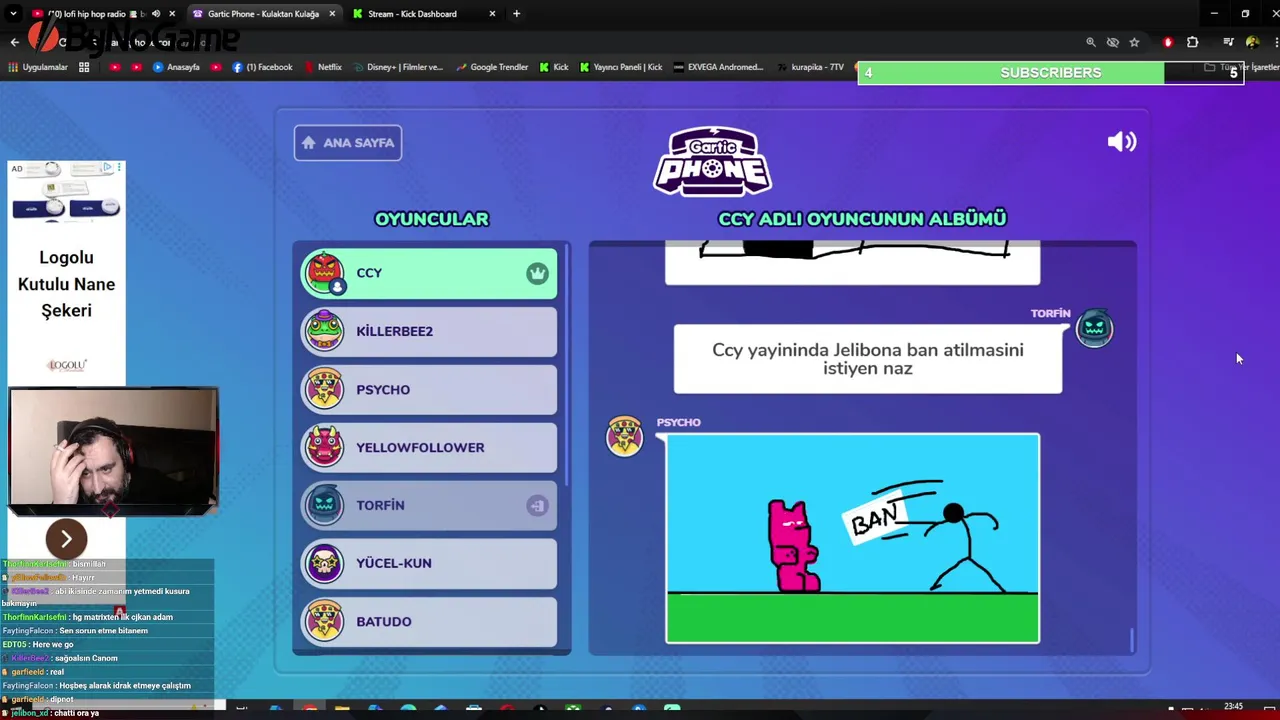Screen dimensions: 1280x720
Task: Click the streamer webcam overlay
Action: point(113,451)
